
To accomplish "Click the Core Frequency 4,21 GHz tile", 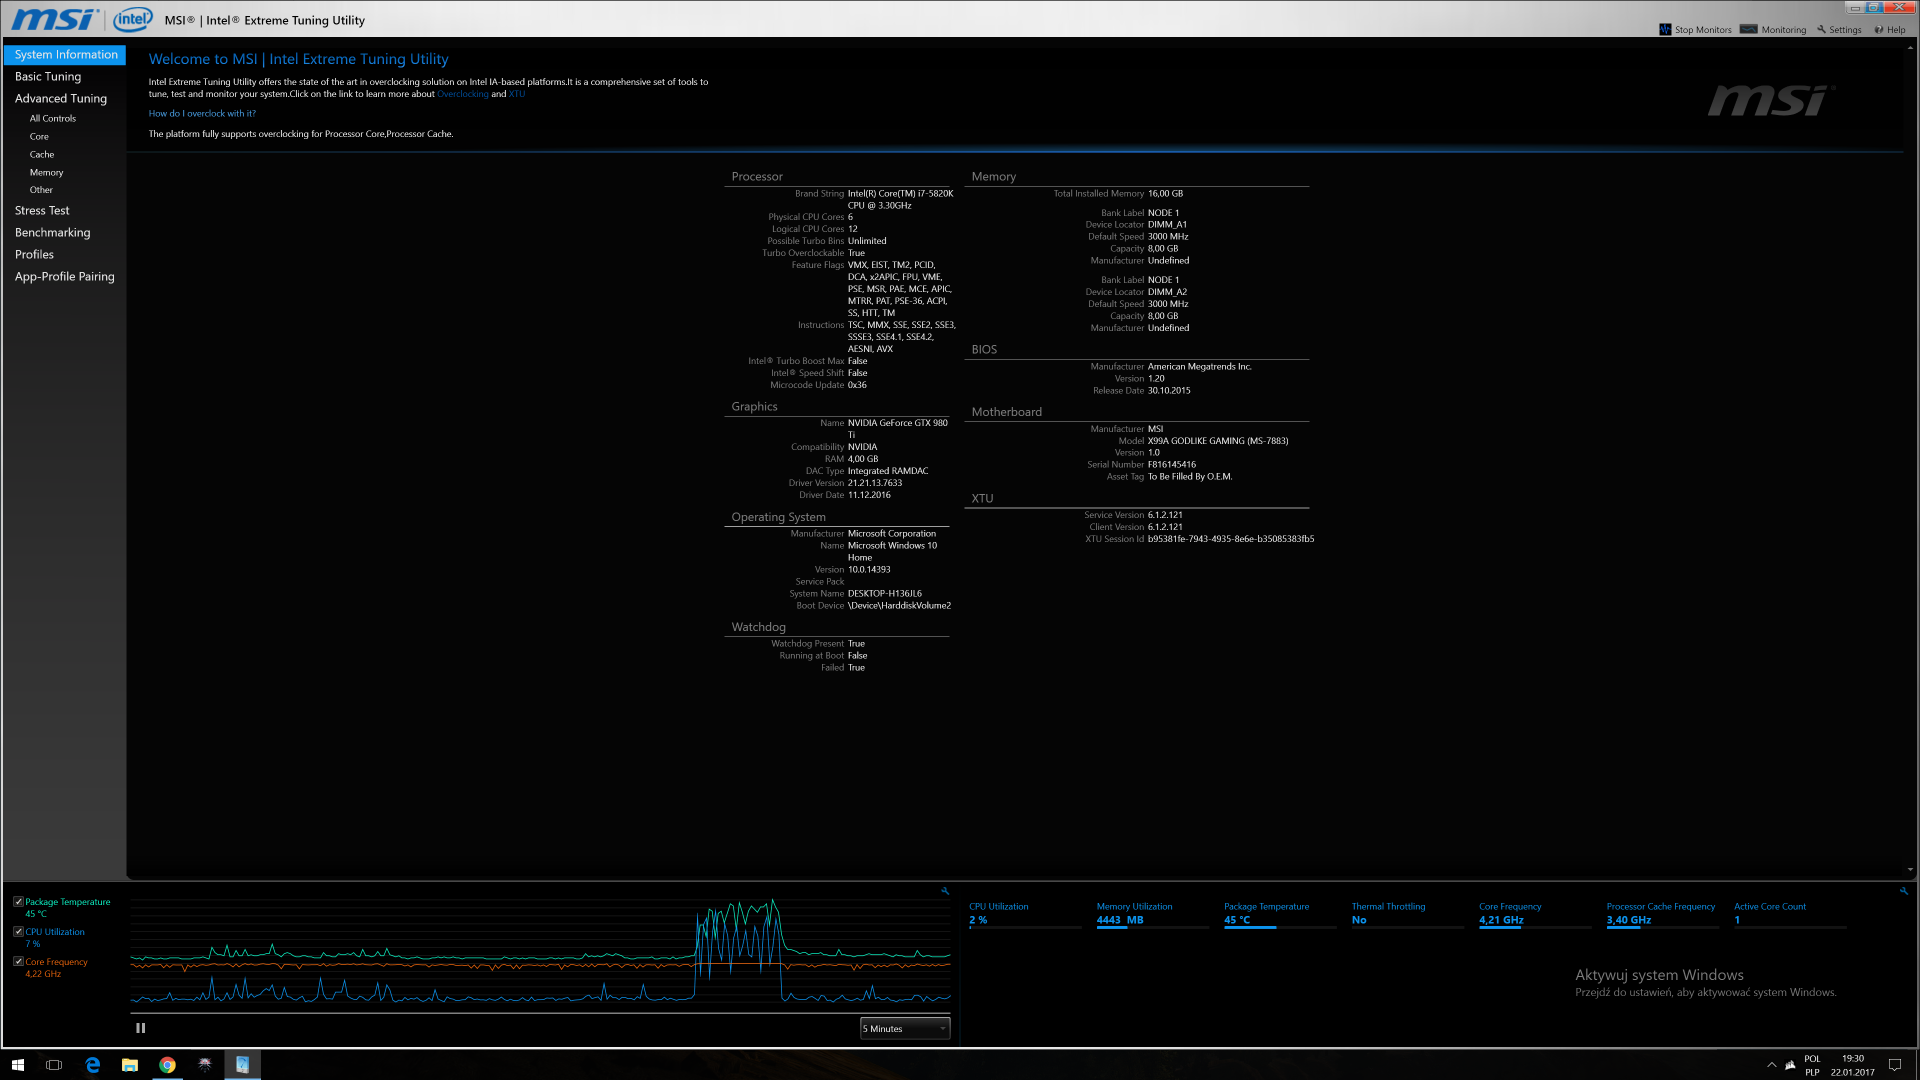I will [1535, 915].
